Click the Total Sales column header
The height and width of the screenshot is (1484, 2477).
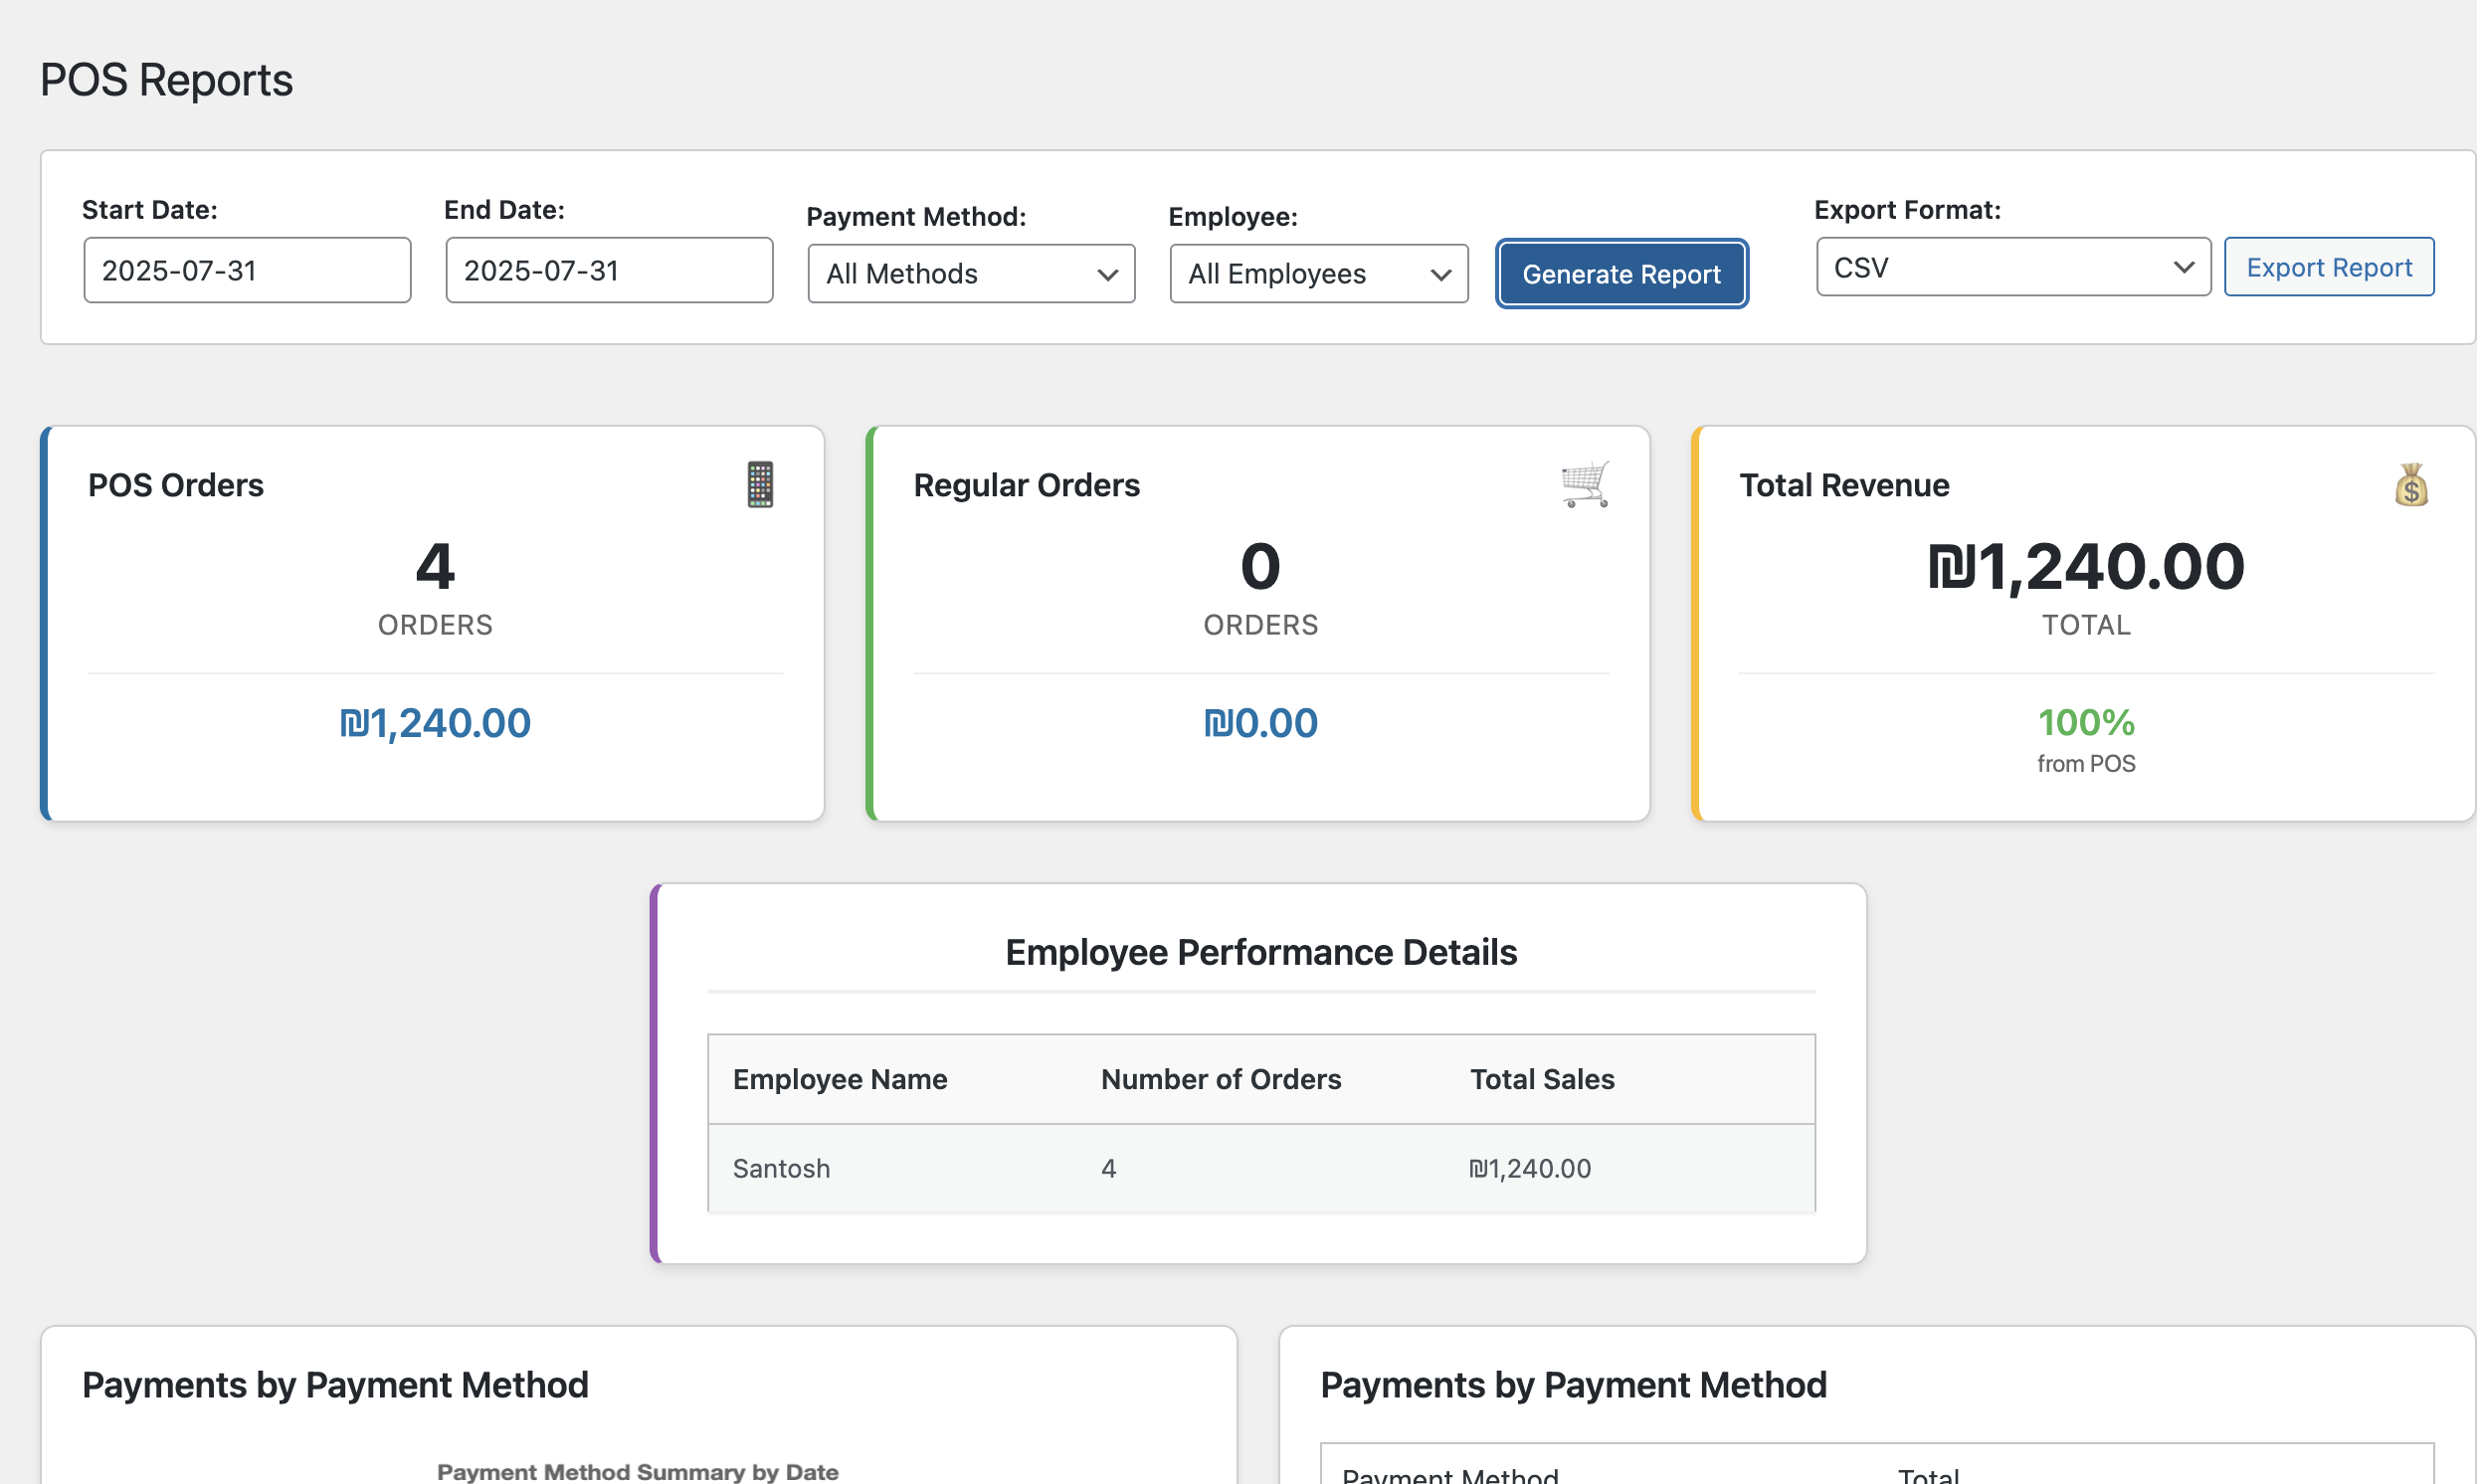(x=1542, y=1079)
